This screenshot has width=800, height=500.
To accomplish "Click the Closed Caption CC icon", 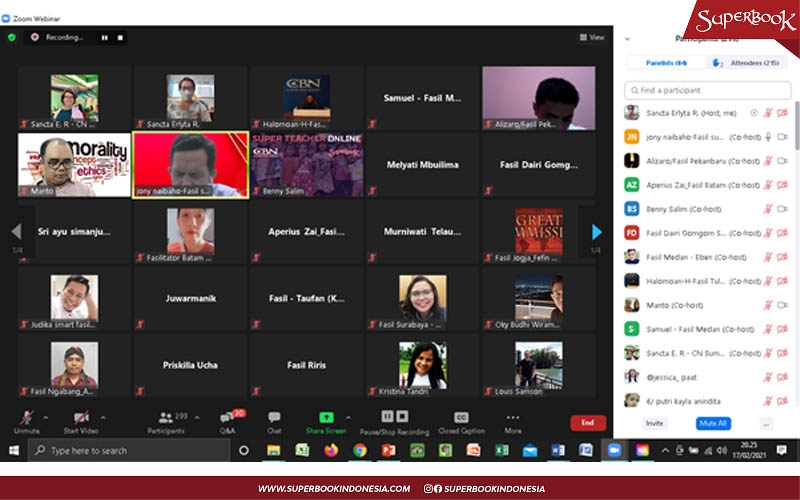I will [x=461, y=417].
